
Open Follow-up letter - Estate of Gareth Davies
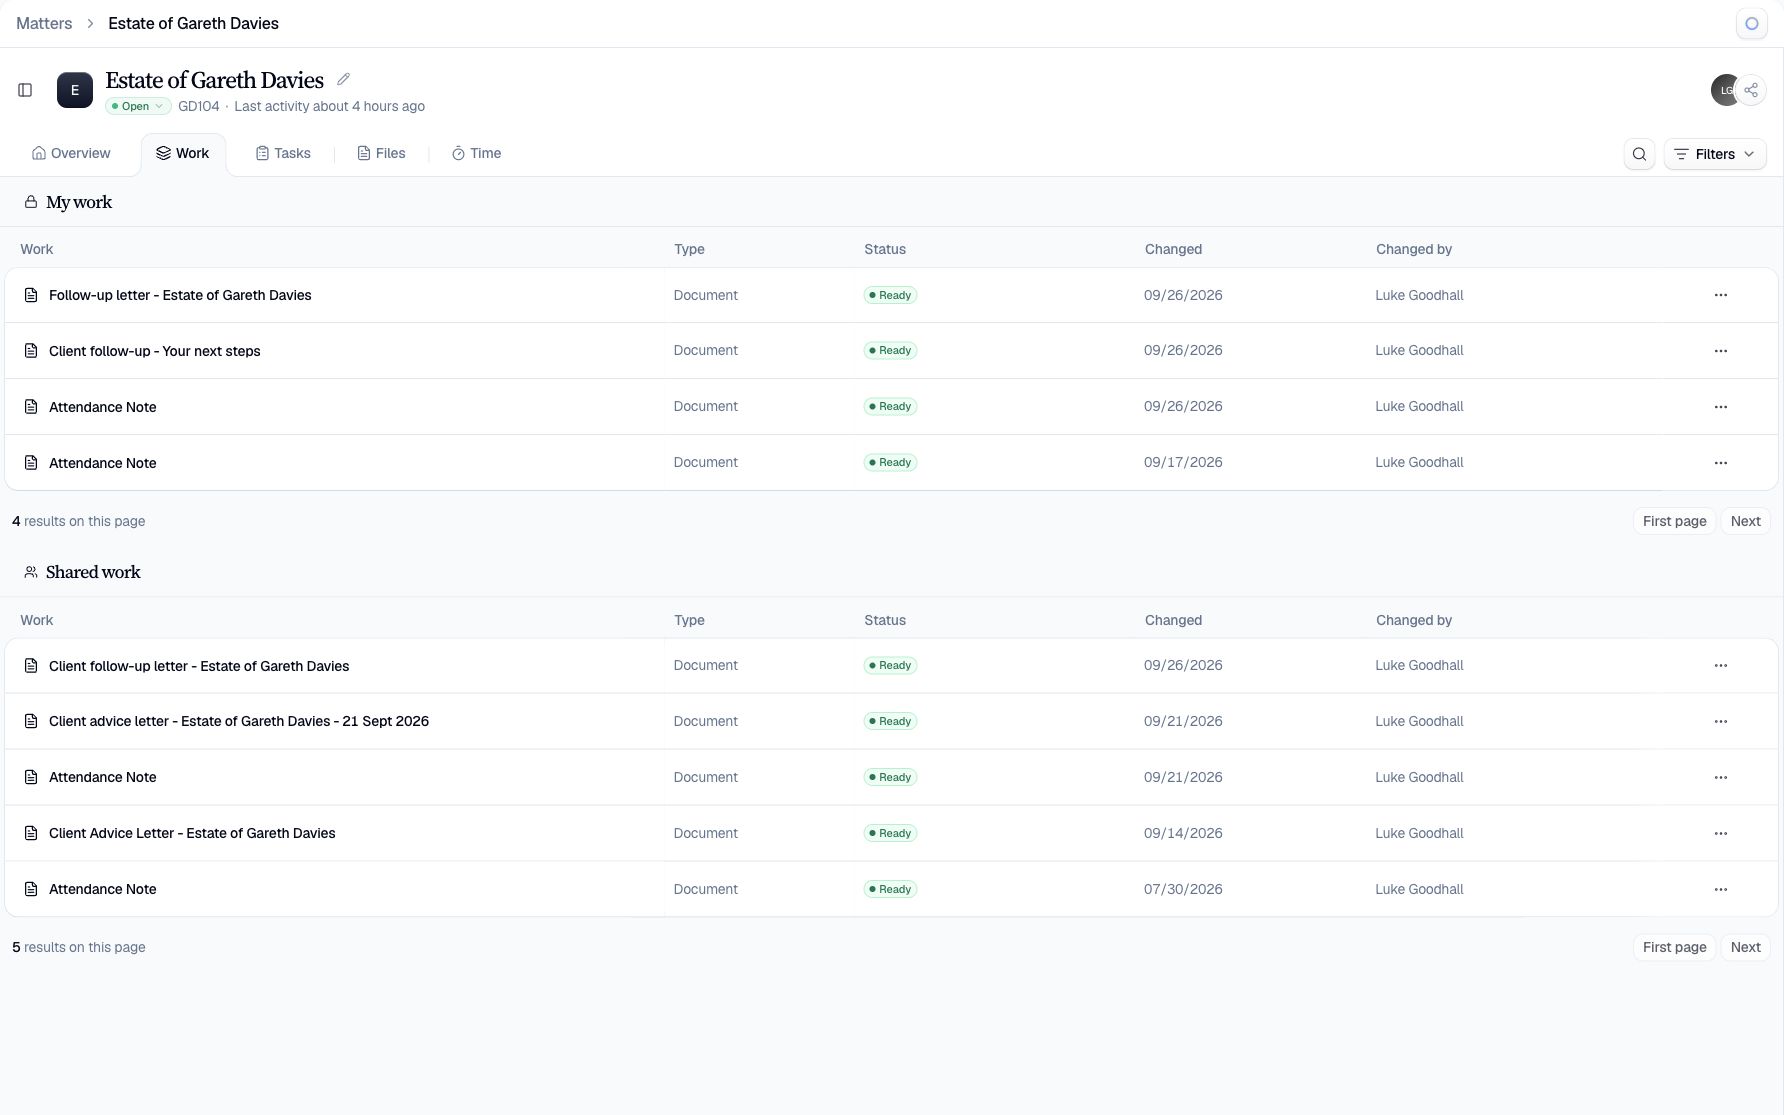(180, 295)
